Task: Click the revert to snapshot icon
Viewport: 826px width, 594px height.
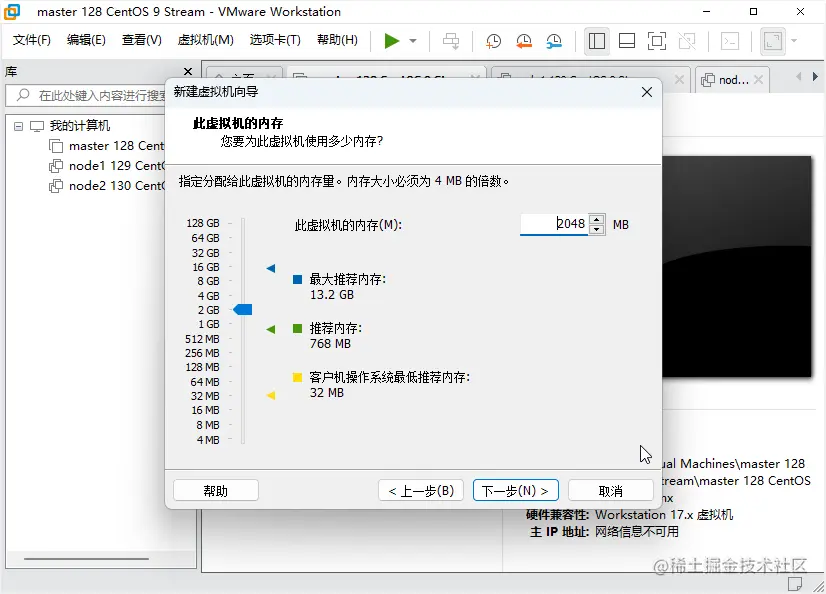Action: (x=524, y=41)
